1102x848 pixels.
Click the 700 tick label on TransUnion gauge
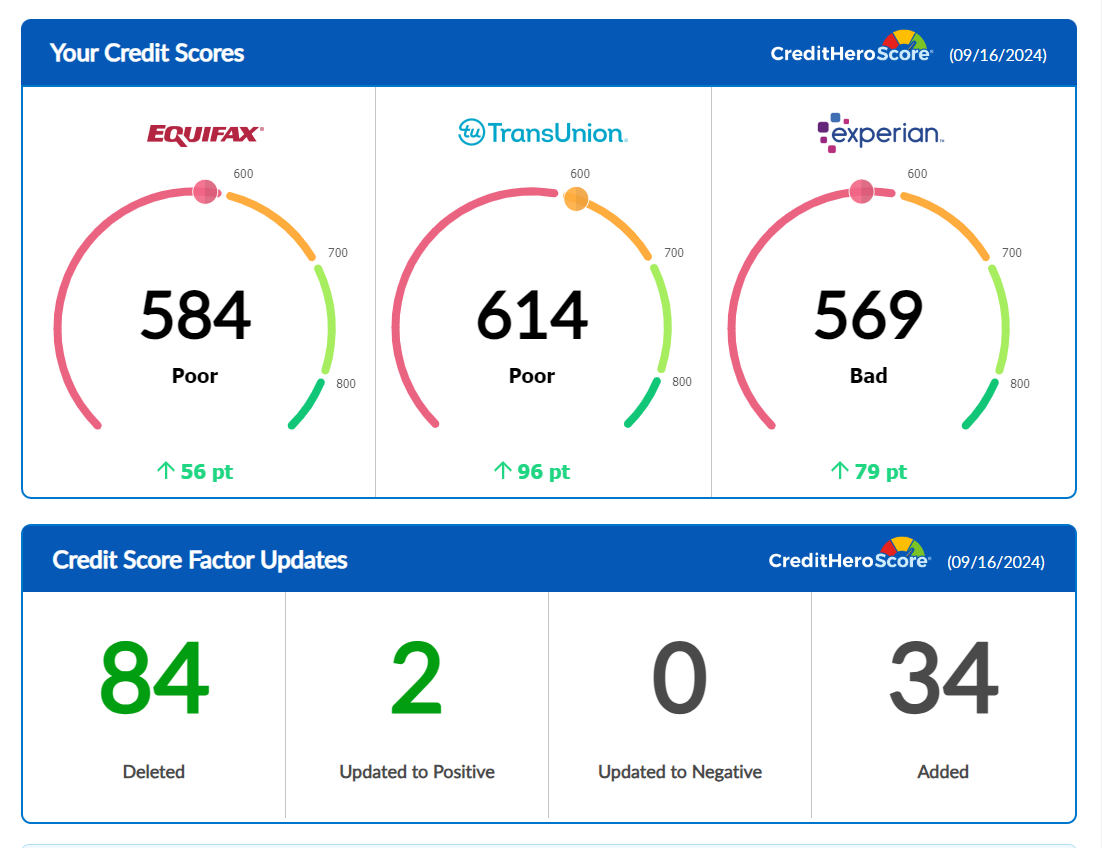click(673, 252)
